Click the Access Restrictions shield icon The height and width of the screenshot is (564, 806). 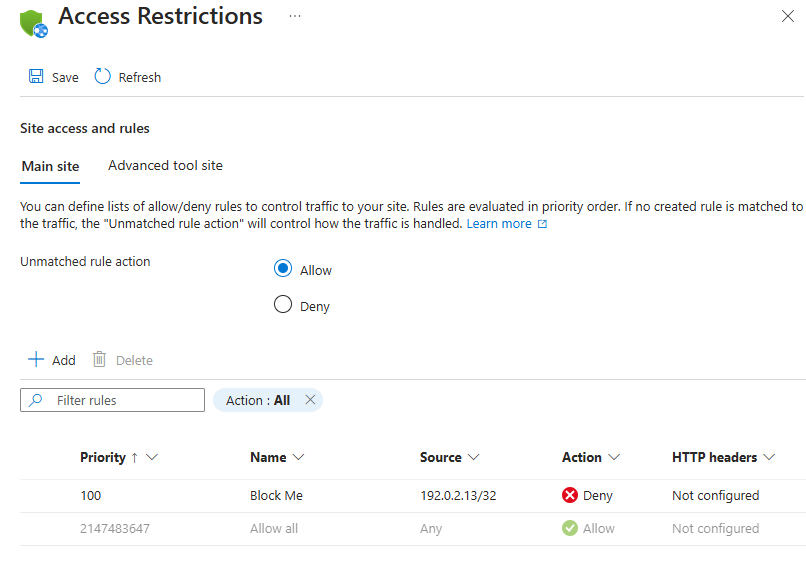pos(33,21)
